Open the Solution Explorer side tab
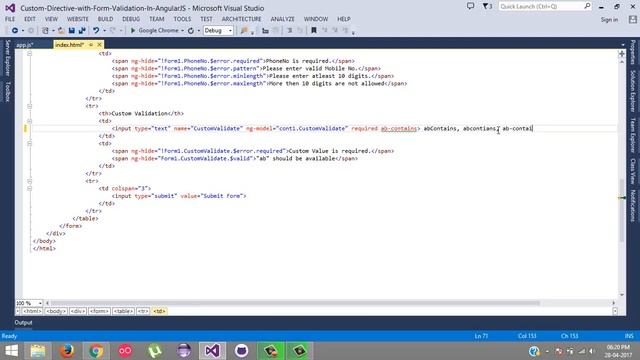 633,91
